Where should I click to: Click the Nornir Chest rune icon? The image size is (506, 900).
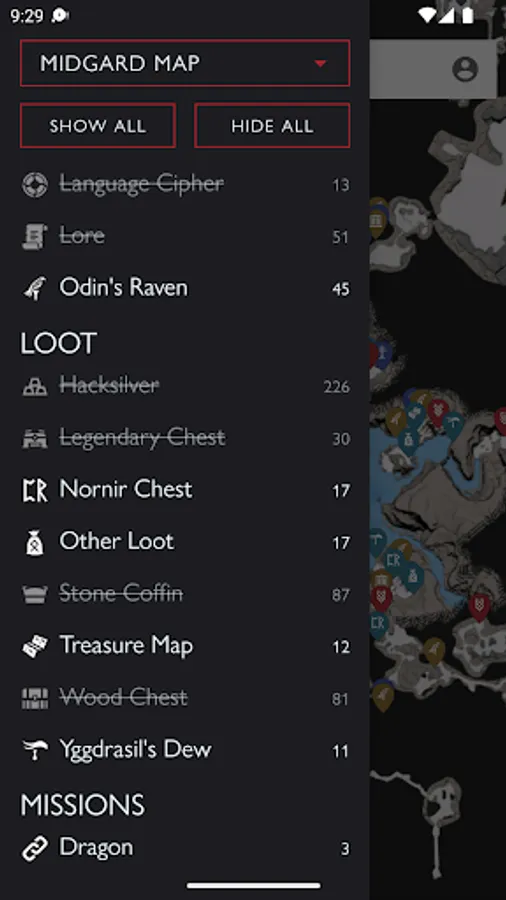pos(34,491)
